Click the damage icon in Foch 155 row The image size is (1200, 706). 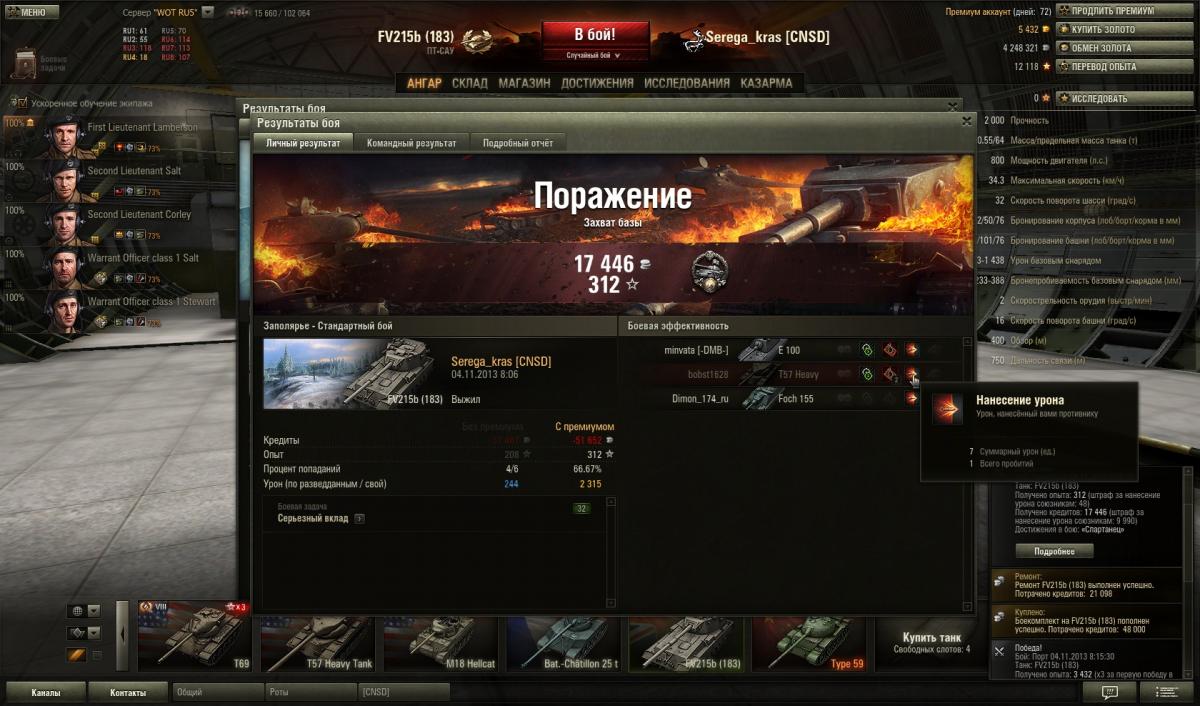point(912,398)
